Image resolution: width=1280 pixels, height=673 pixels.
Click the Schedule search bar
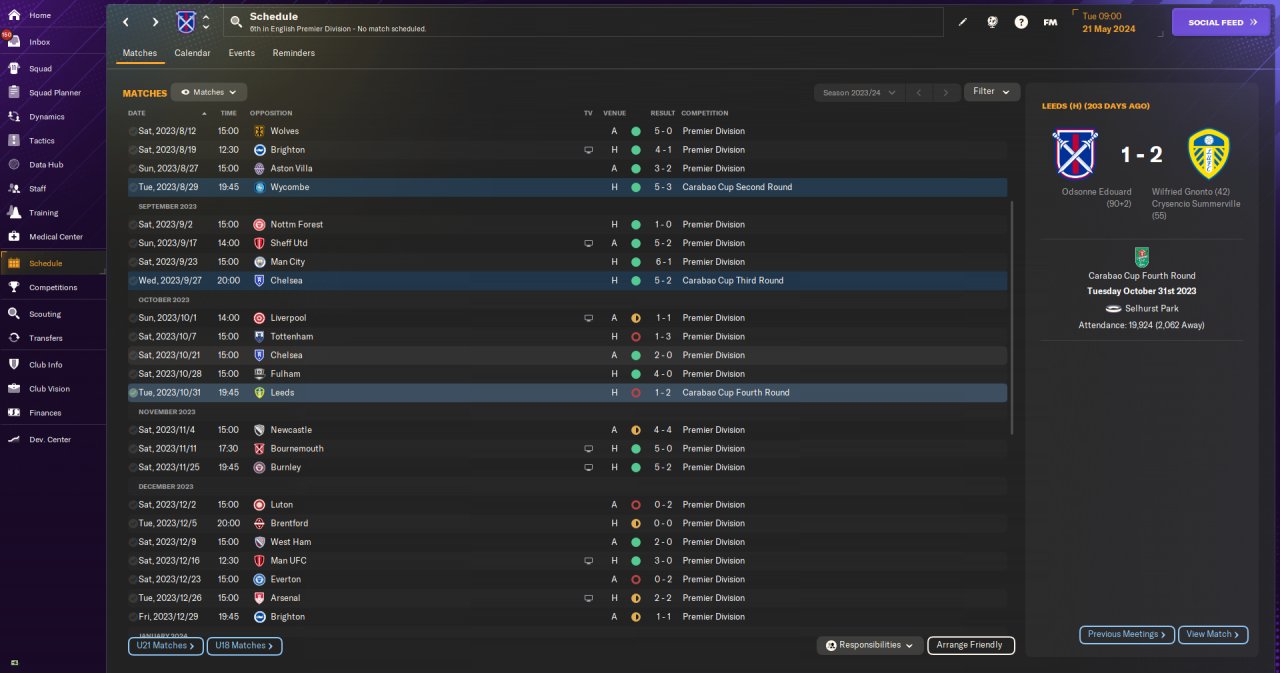click(584, 22)
